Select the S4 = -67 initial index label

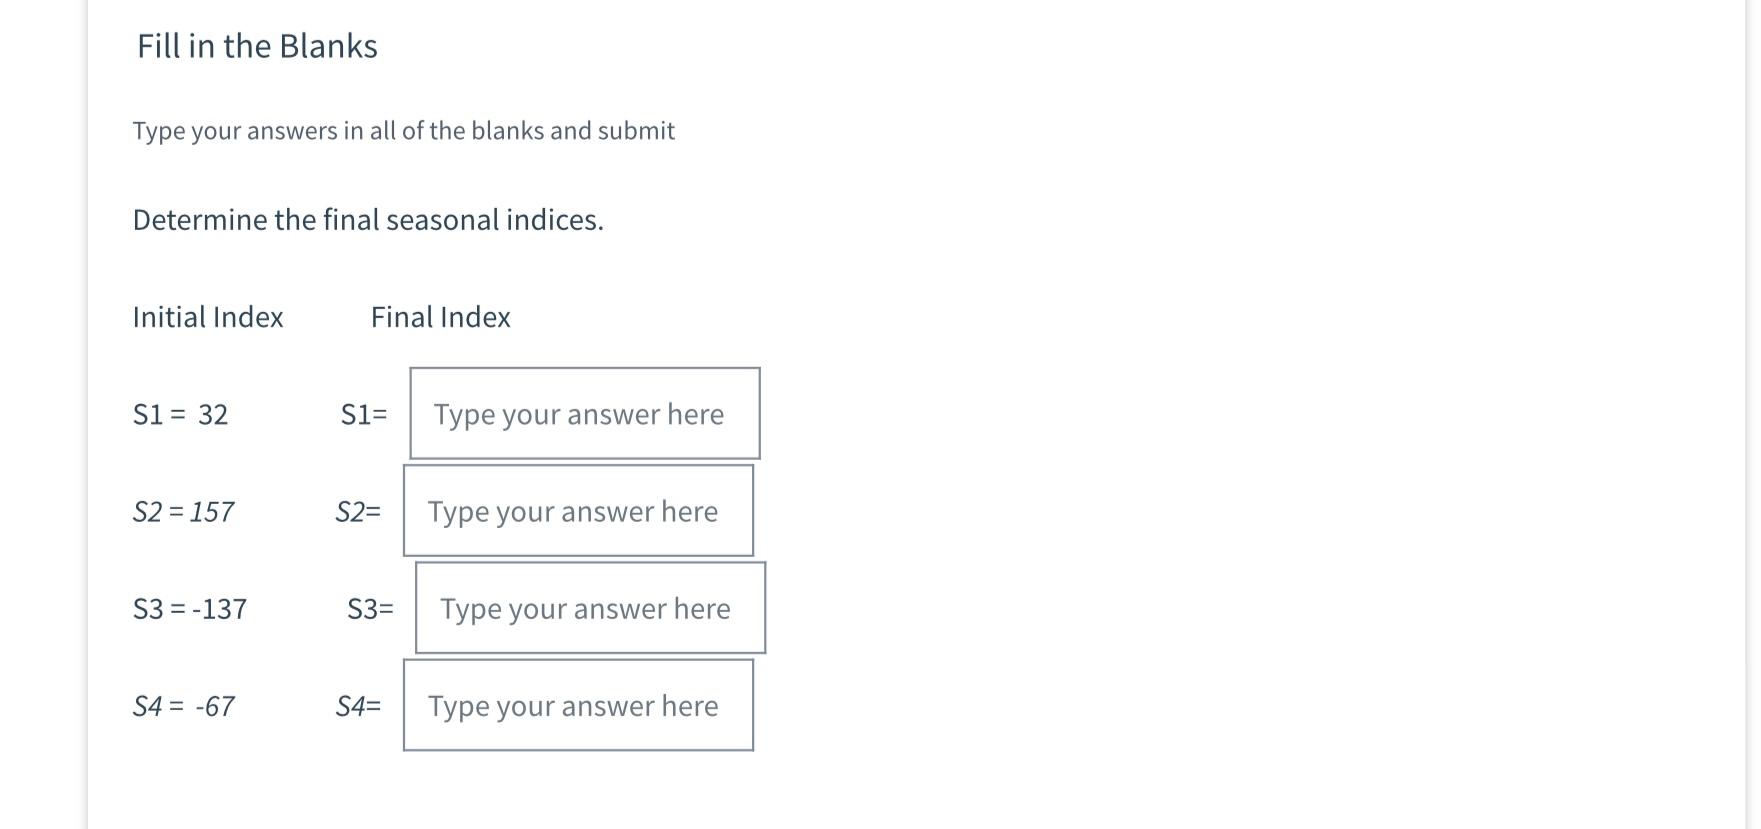point(184,706)
